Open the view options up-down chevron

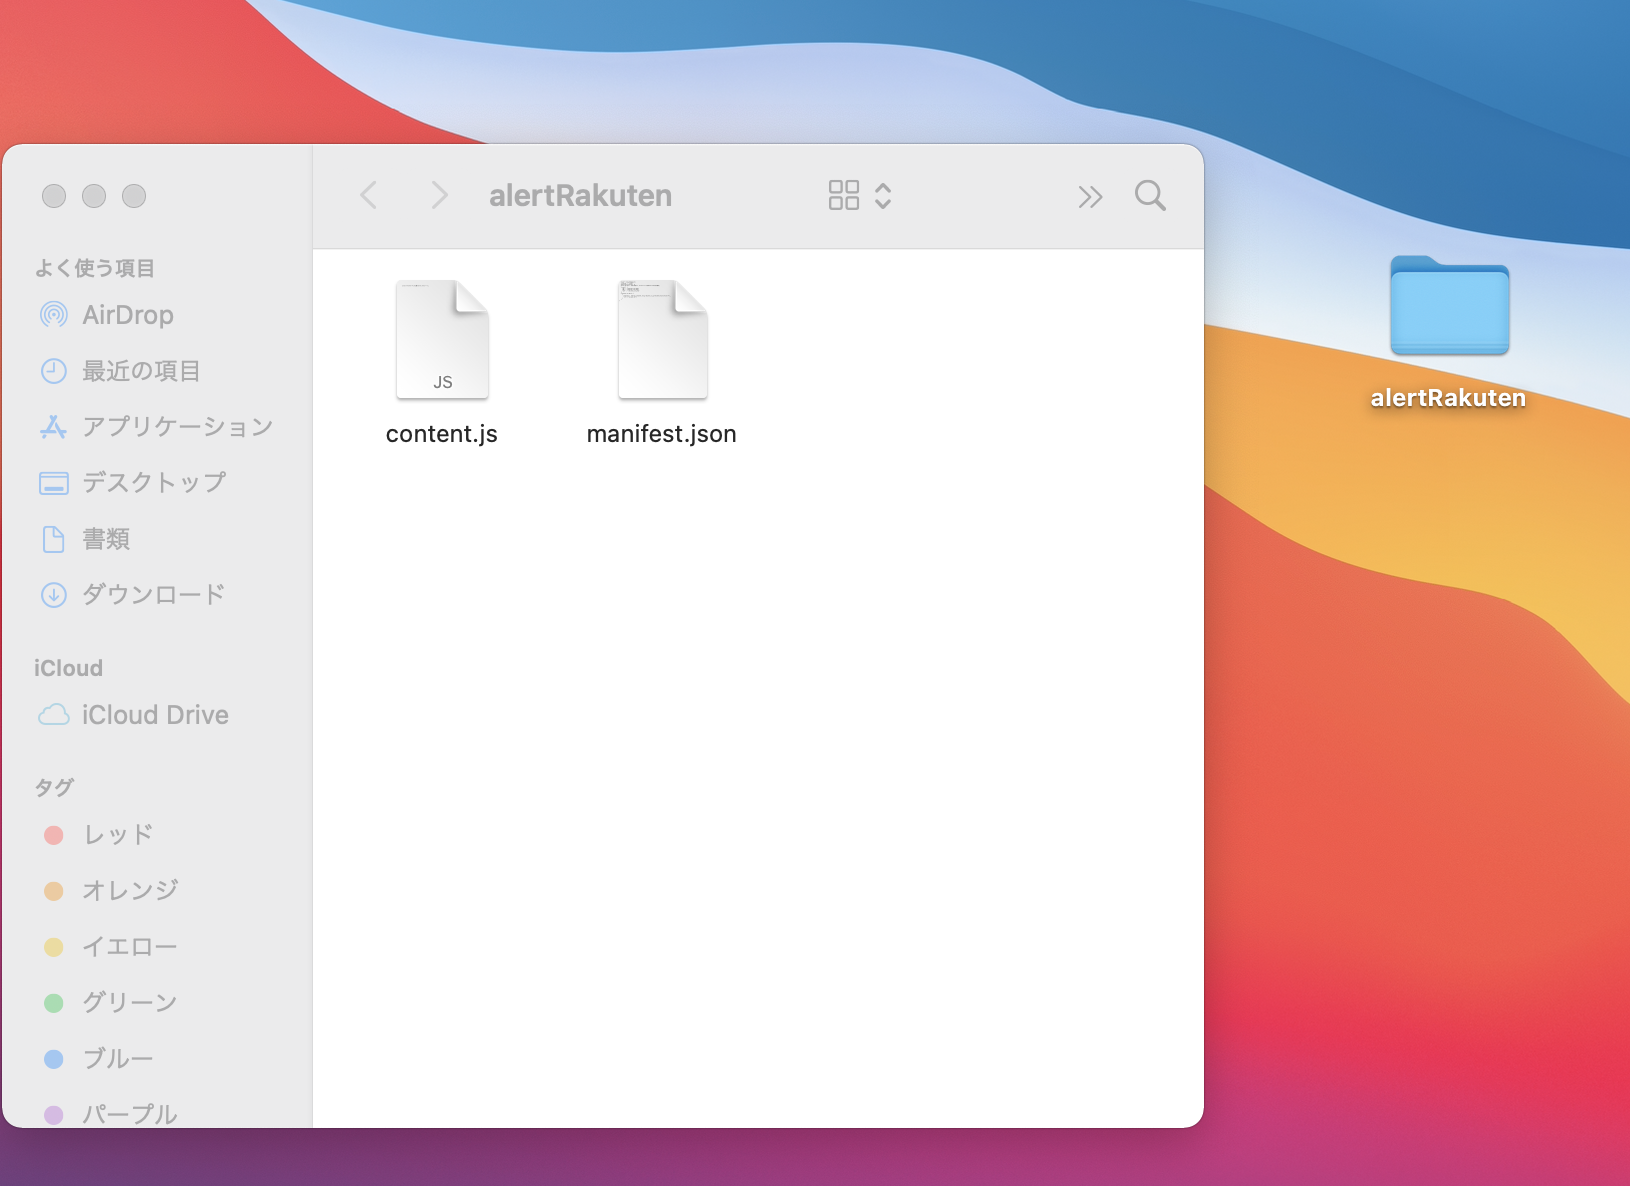[883, 195]
